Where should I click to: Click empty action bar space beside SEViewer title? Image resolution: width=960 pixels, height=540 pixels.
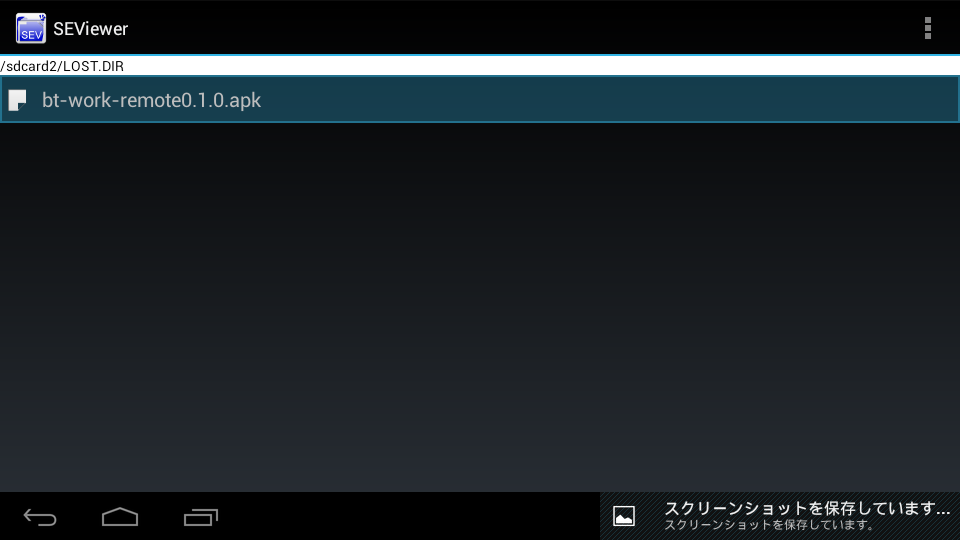(500, 28)
